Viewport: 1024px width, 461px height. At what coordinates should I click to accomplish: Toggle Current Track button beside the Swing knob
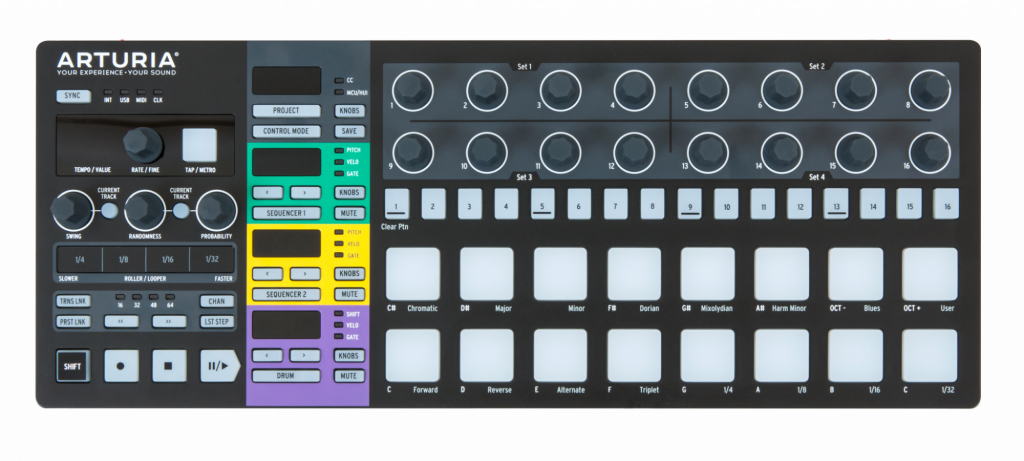pos(109,210)
